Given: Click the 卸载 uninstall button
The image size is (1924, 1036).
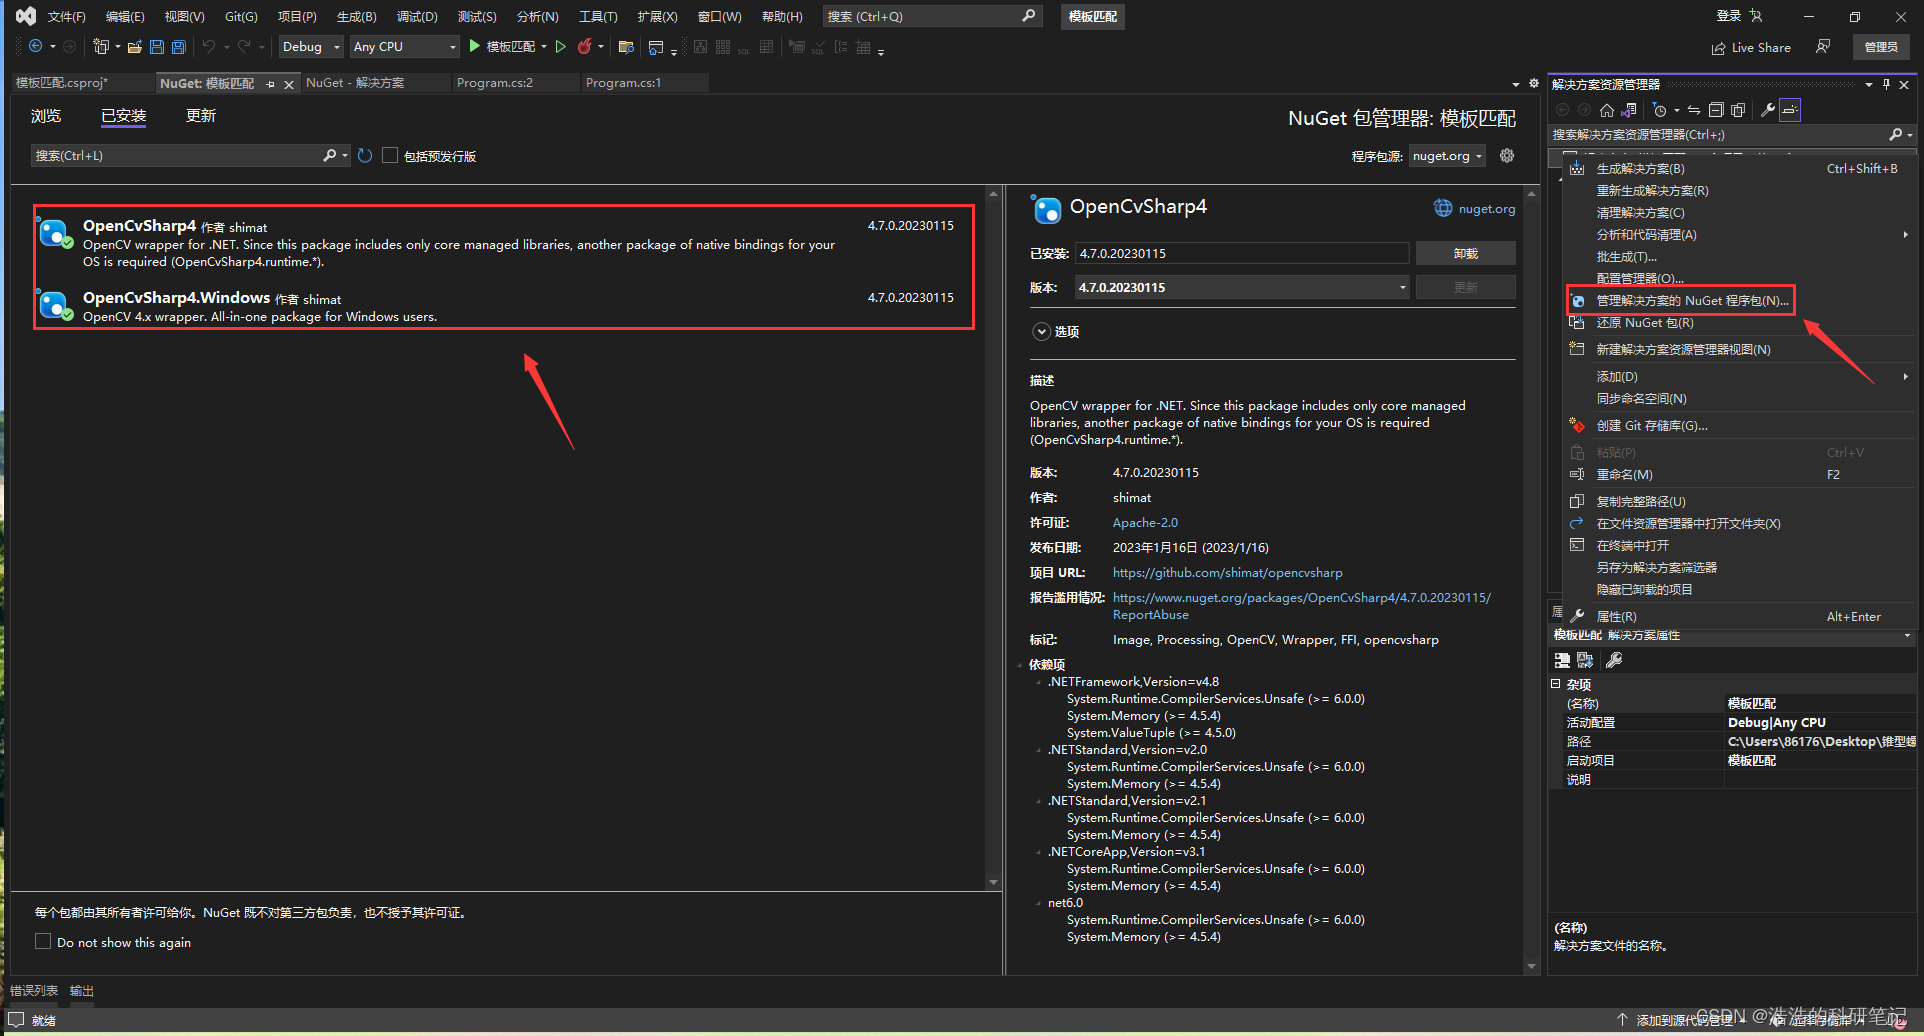Looking at the screenshot, I should coord(1466,253).
